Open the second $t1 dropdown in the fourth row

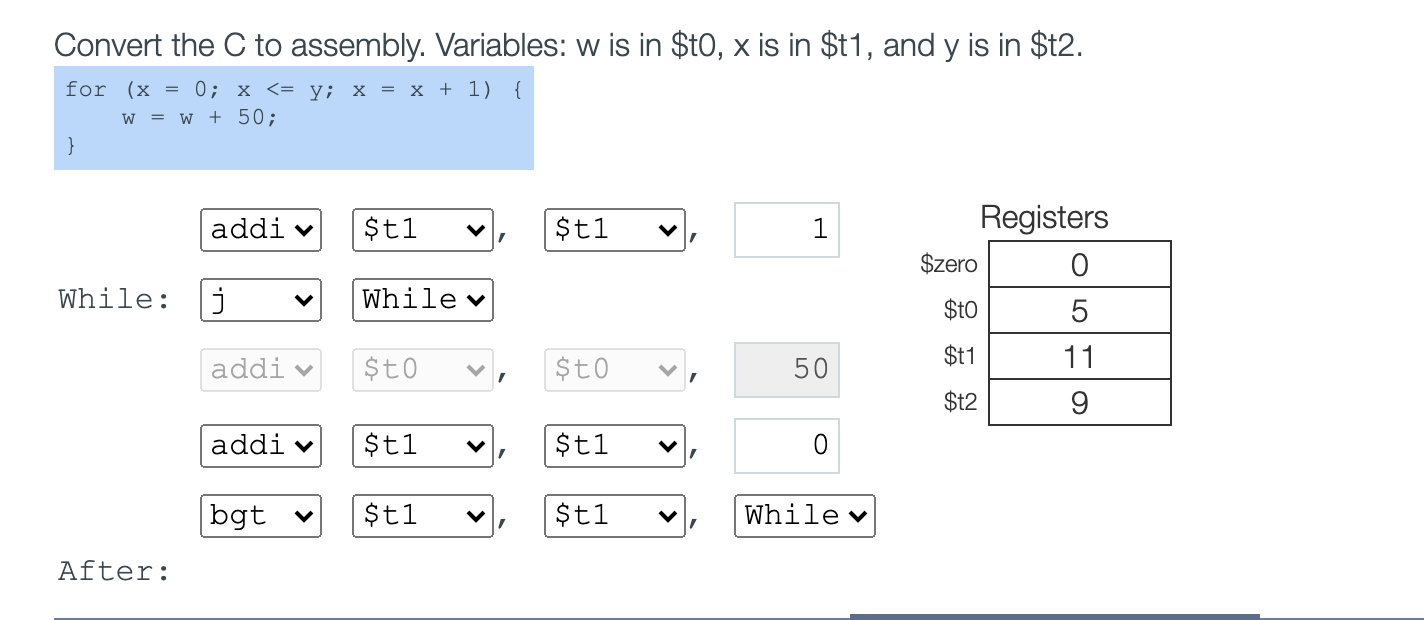pyautogui.click(x=614, y=445)
